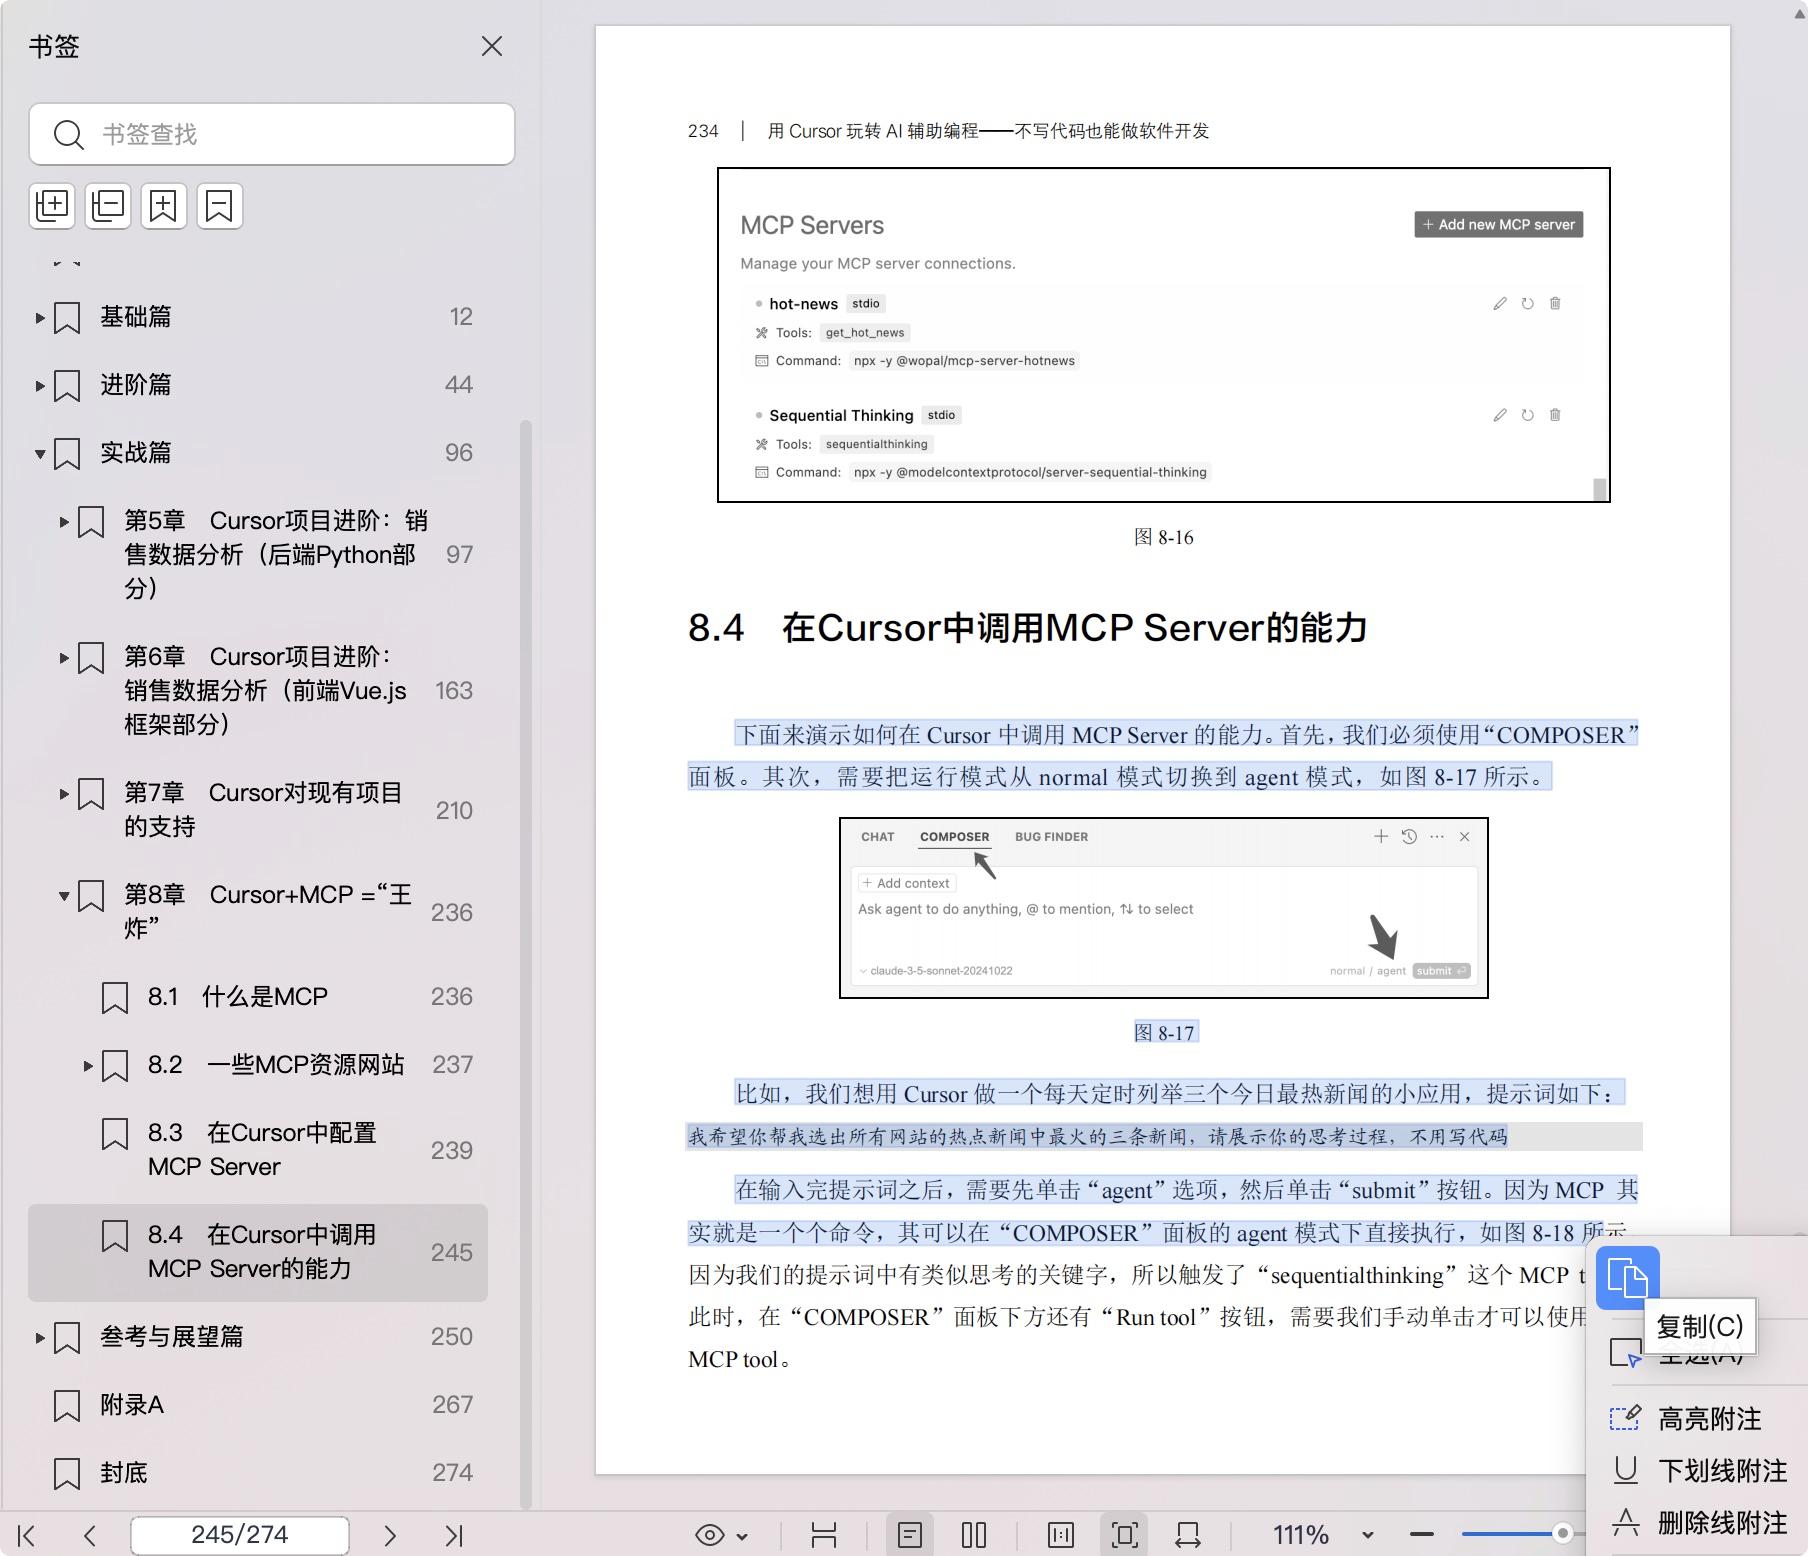Remove bookmark icon
The image size is (1808, 1556).
coord(219,206)
